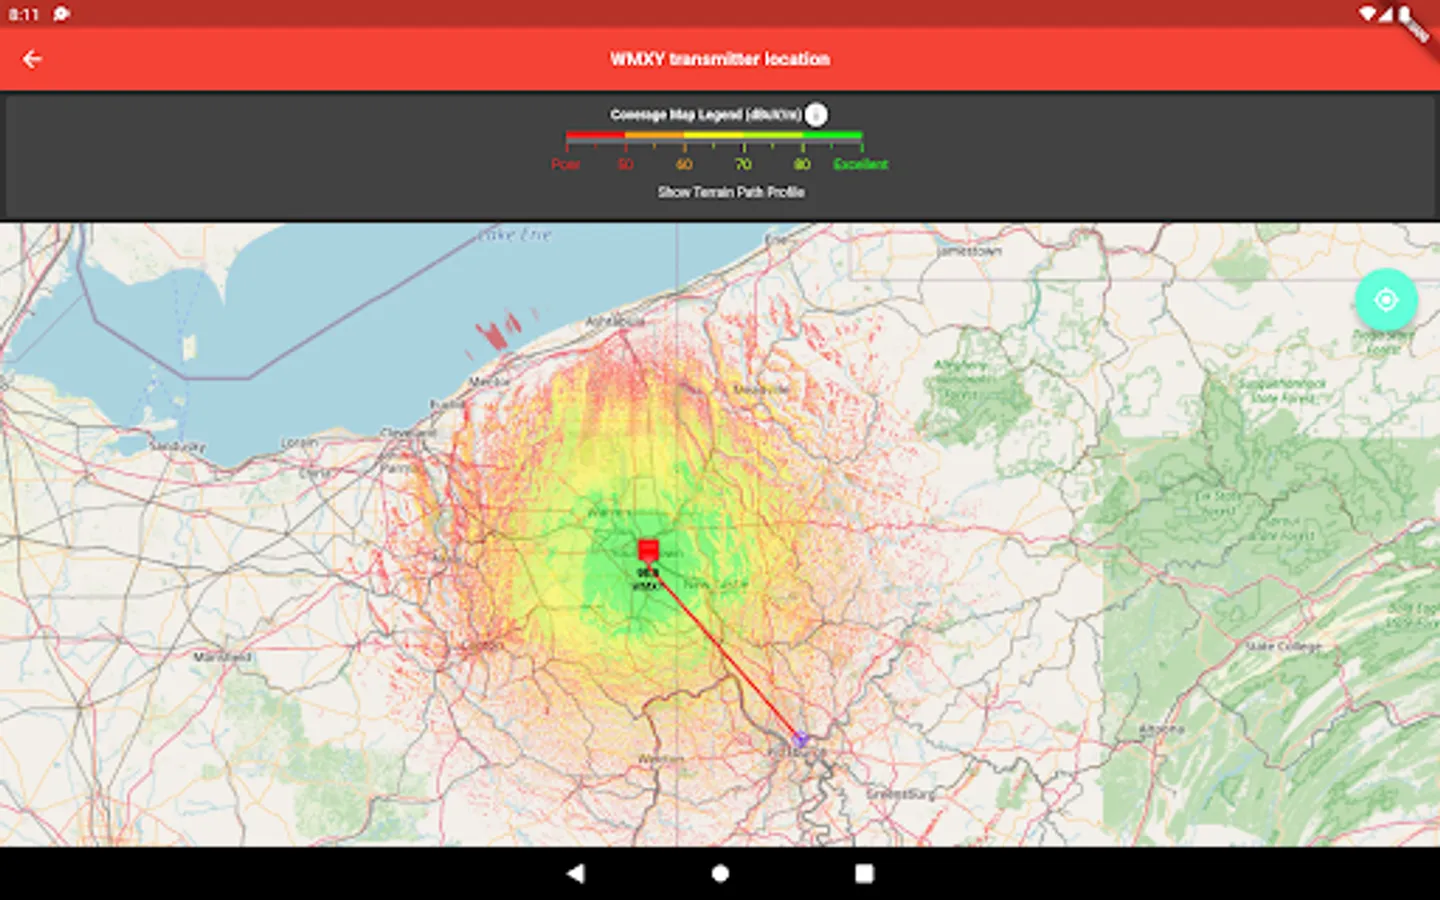Click the status bar clock
The image size is (1440, 900).
tap(24, 14)
